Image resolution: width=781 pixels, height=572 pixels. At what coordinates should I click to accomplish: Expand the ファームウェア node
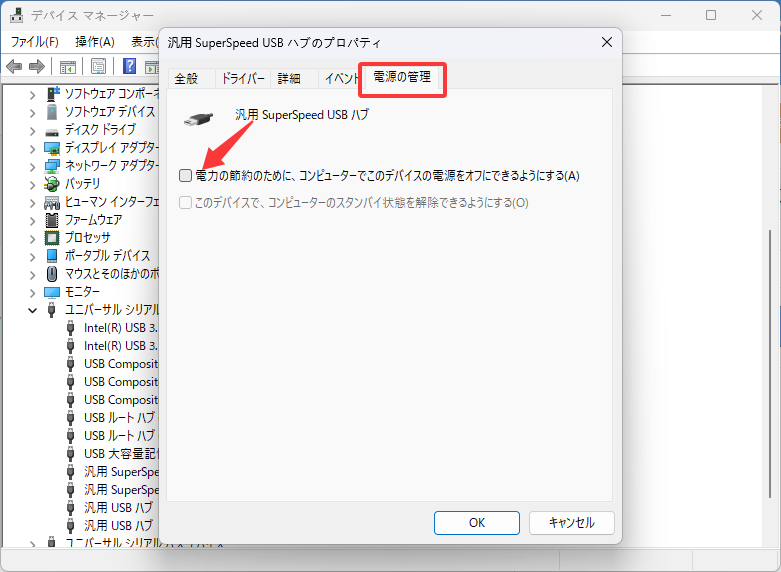(x=32, y=221)
